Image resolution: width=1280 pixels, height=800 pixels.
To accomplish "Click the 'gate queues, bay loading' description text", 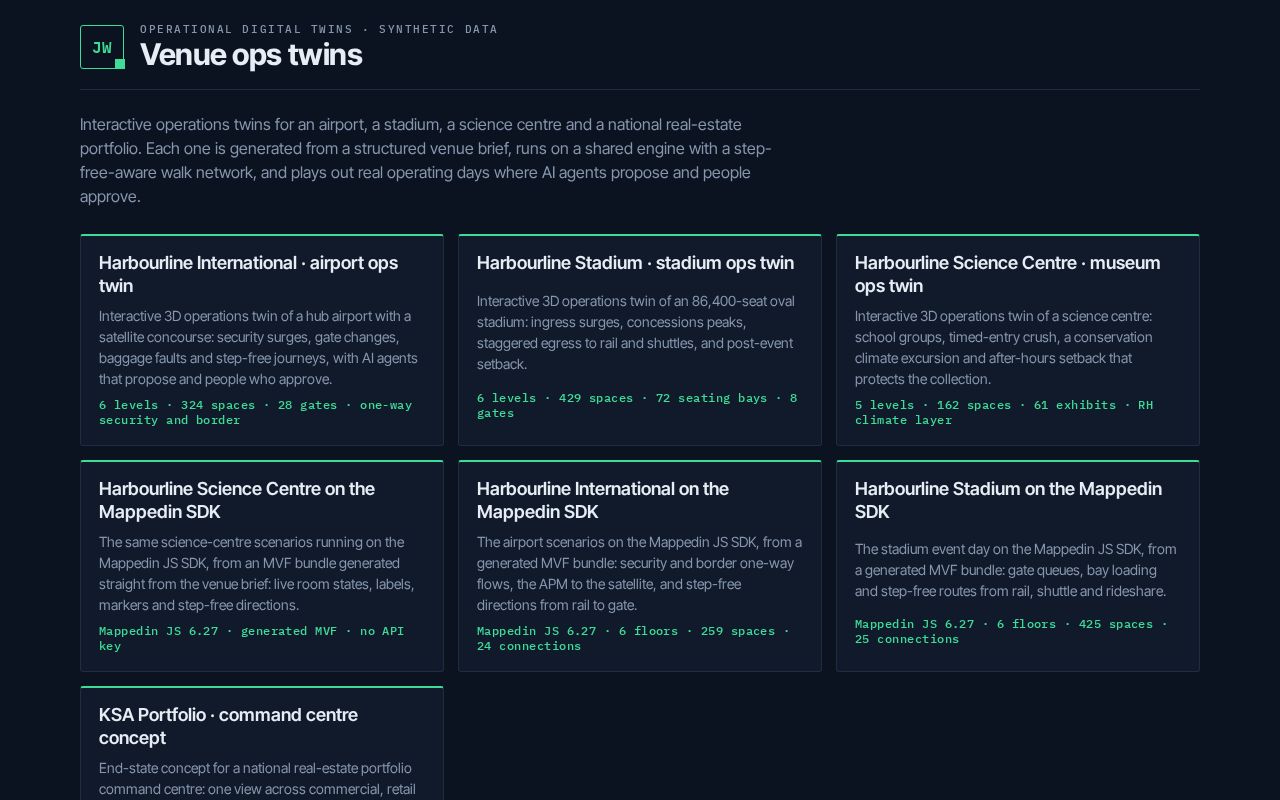I will click(1016, 570).
